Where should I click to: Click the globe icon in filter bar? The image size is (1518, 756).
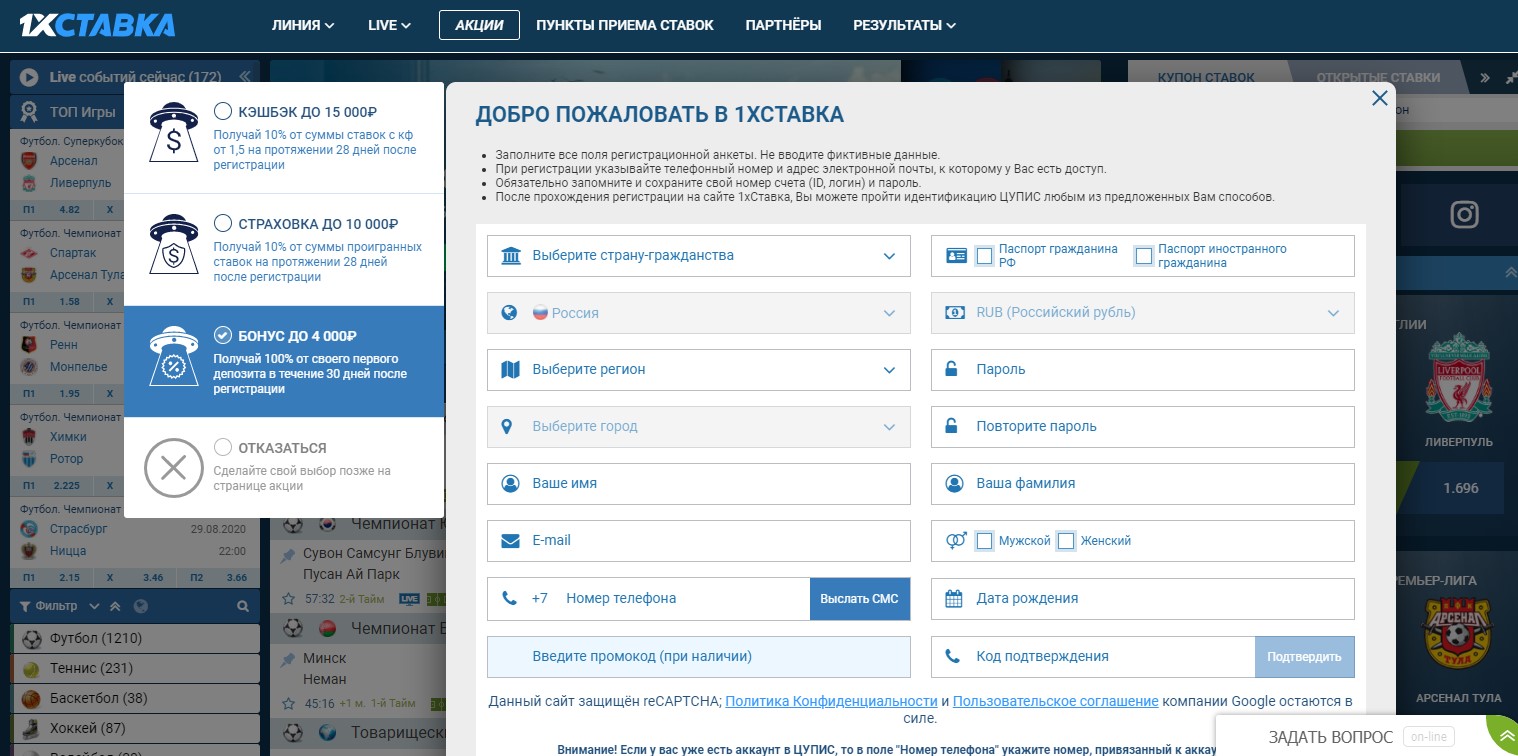coord(141,606)
